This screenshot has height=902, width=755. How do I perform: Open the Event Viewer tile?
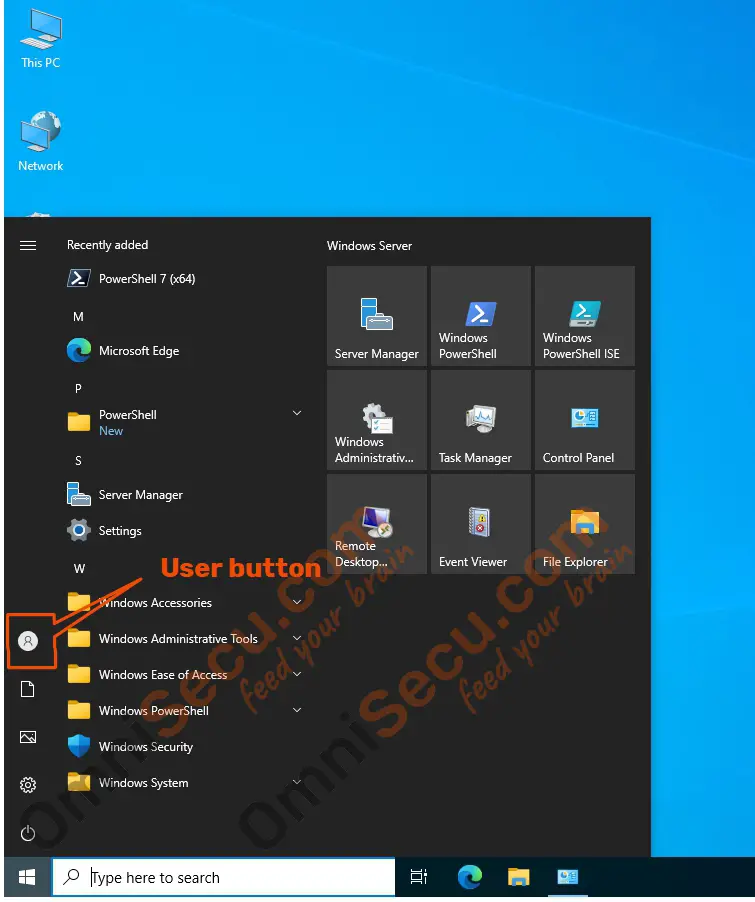481,524
